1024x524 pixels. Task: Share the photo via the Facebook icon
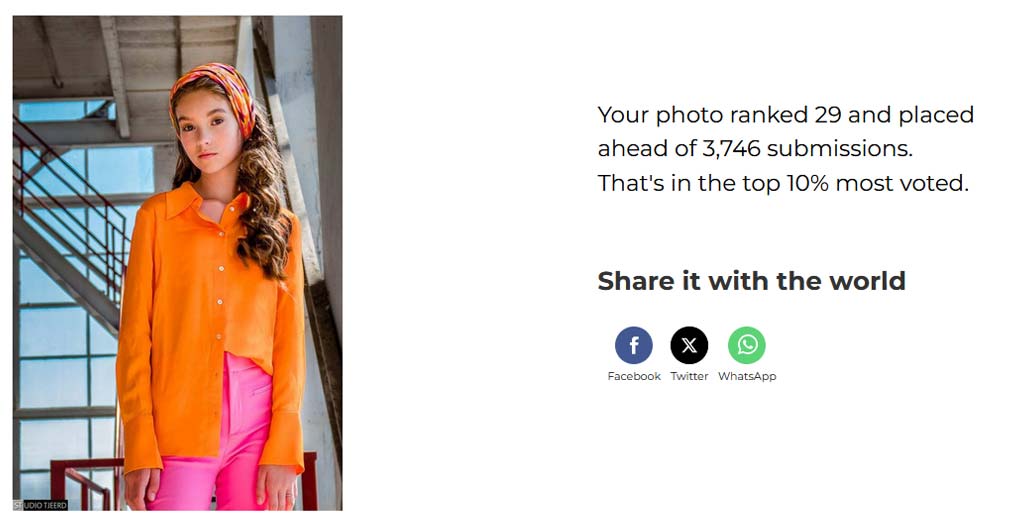click(x=633, y=345)
